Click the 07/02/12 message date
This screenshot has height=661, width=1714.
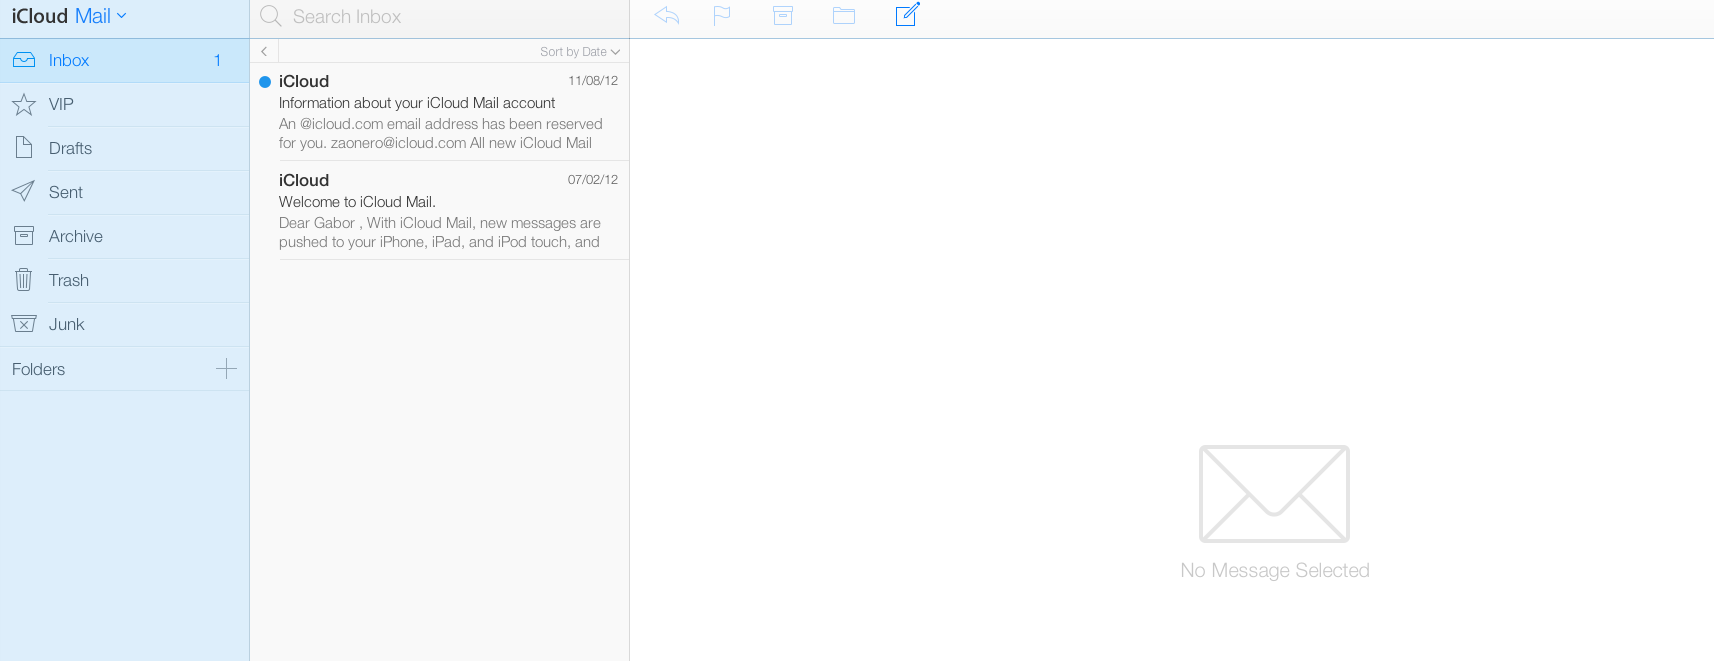pos(593,180)
